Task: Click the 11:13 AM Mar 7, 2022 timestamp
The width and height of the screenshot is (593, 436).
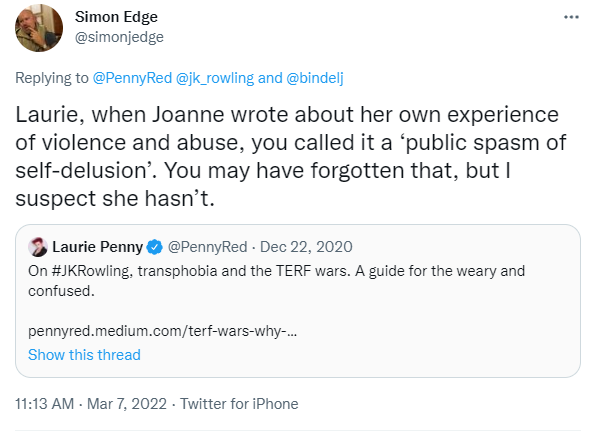Action: point(91,404)
